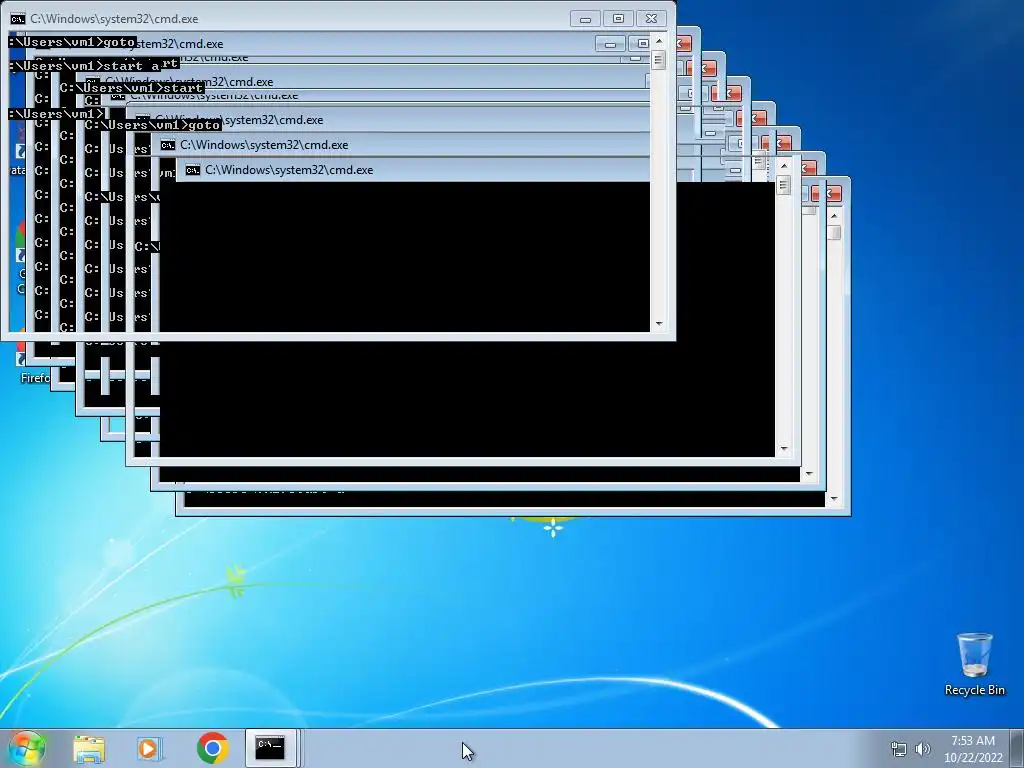Open the Recycle Bin desktop icon

tap(974, 655)
